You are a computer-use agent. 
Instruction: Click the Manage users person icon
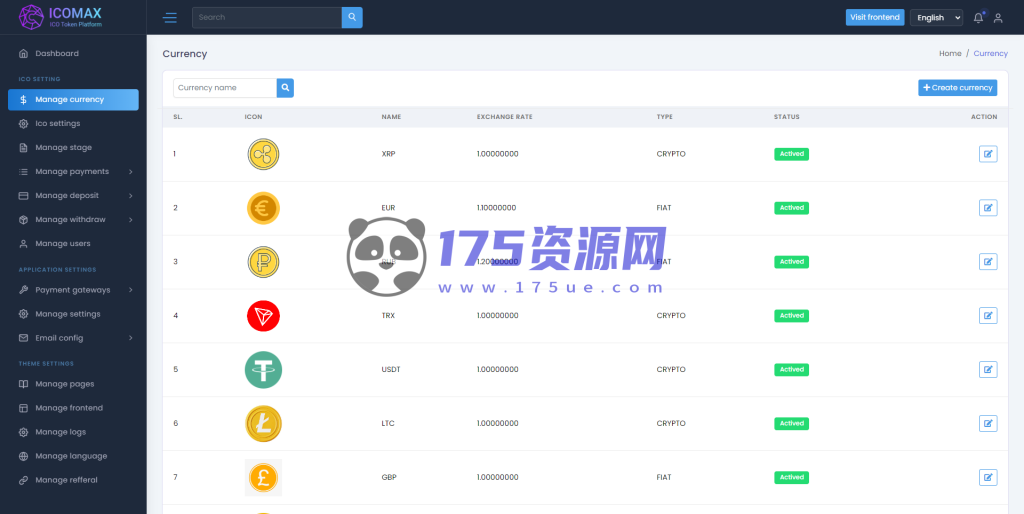click(x=24, y=244)
